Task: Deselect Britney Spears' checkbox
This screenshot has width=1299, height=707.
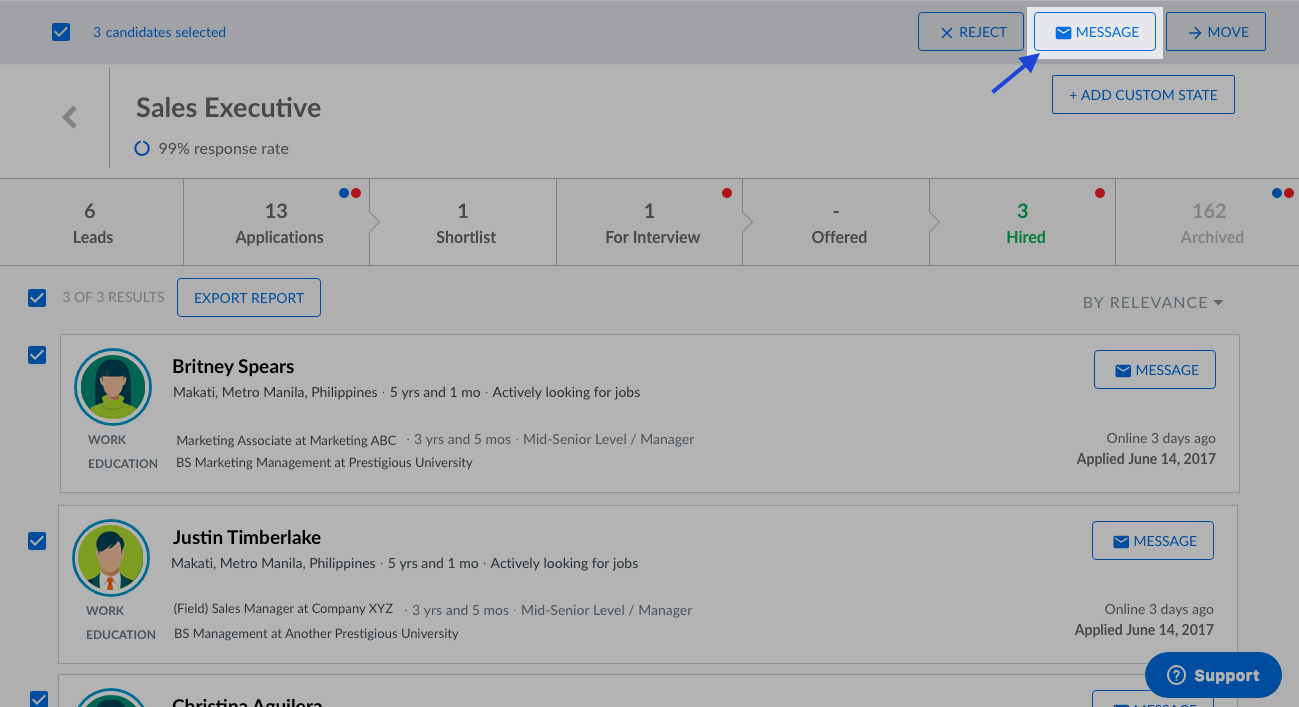Action: click(x=37, y=355)
